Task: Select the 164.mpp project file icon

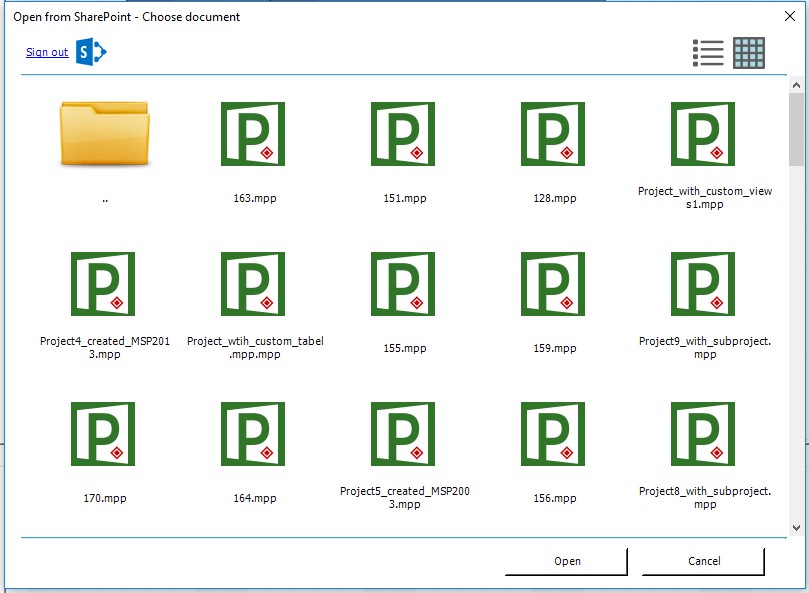Action: pos(253,434)
